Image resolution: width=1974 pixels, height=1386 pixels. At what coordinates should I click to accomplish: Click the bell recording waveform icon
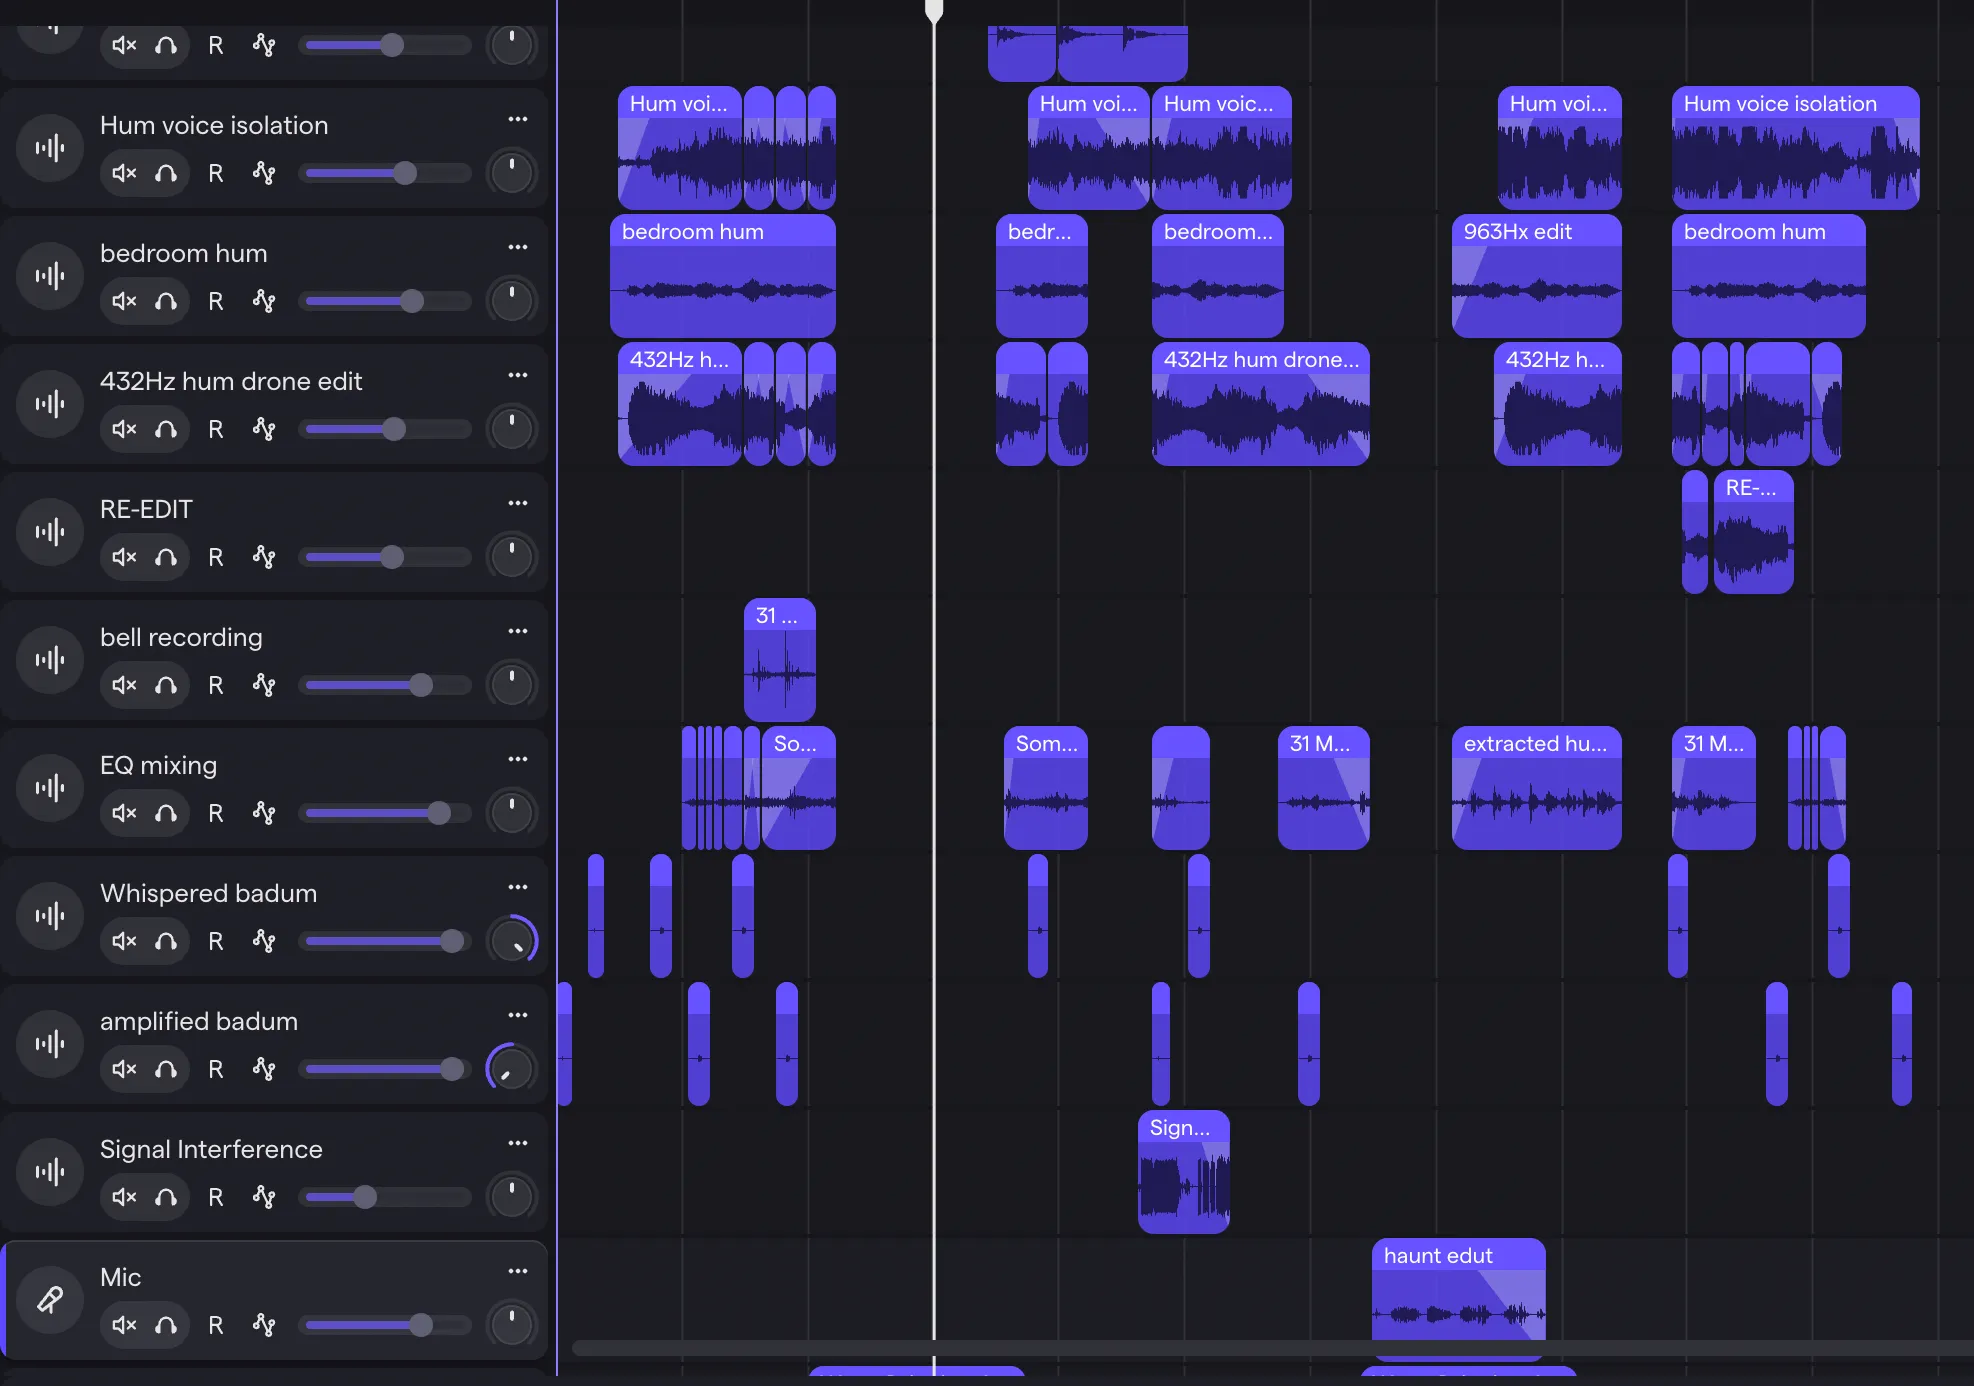pos(50,660)
